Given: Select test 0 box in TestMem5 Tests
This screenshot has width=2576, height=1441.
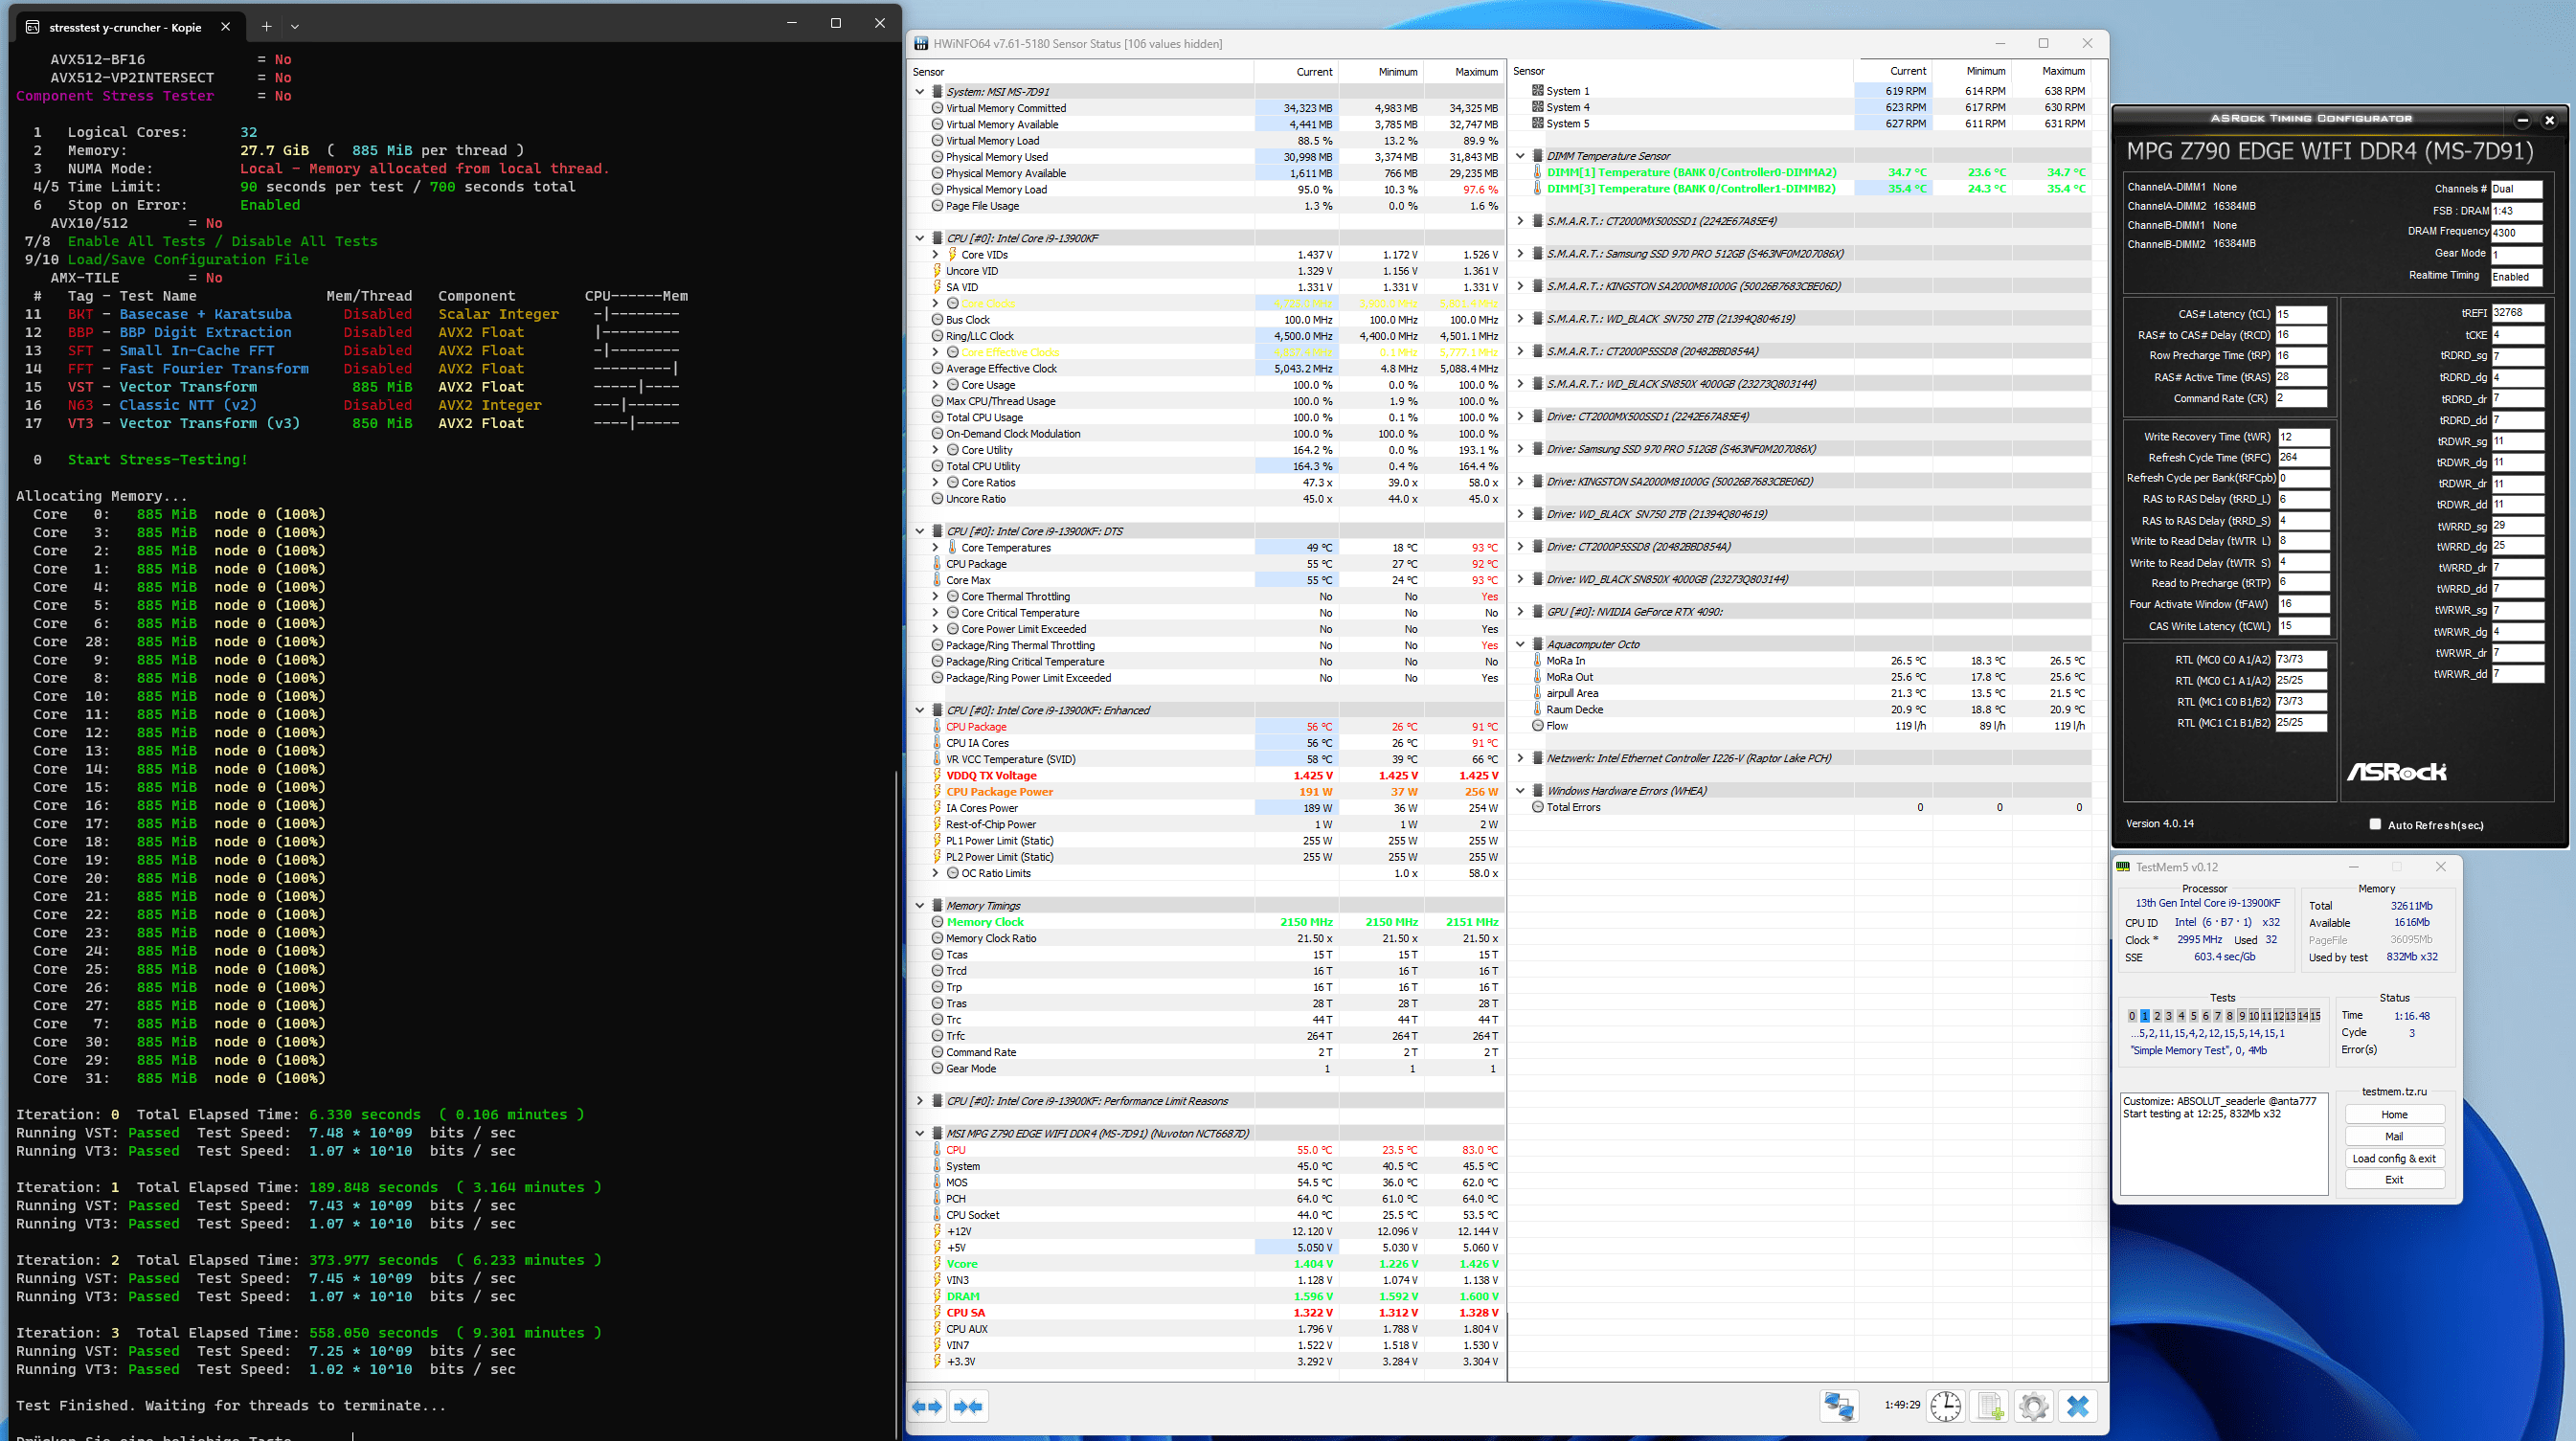Looking at the screenshot, I should point(2132,1016).
